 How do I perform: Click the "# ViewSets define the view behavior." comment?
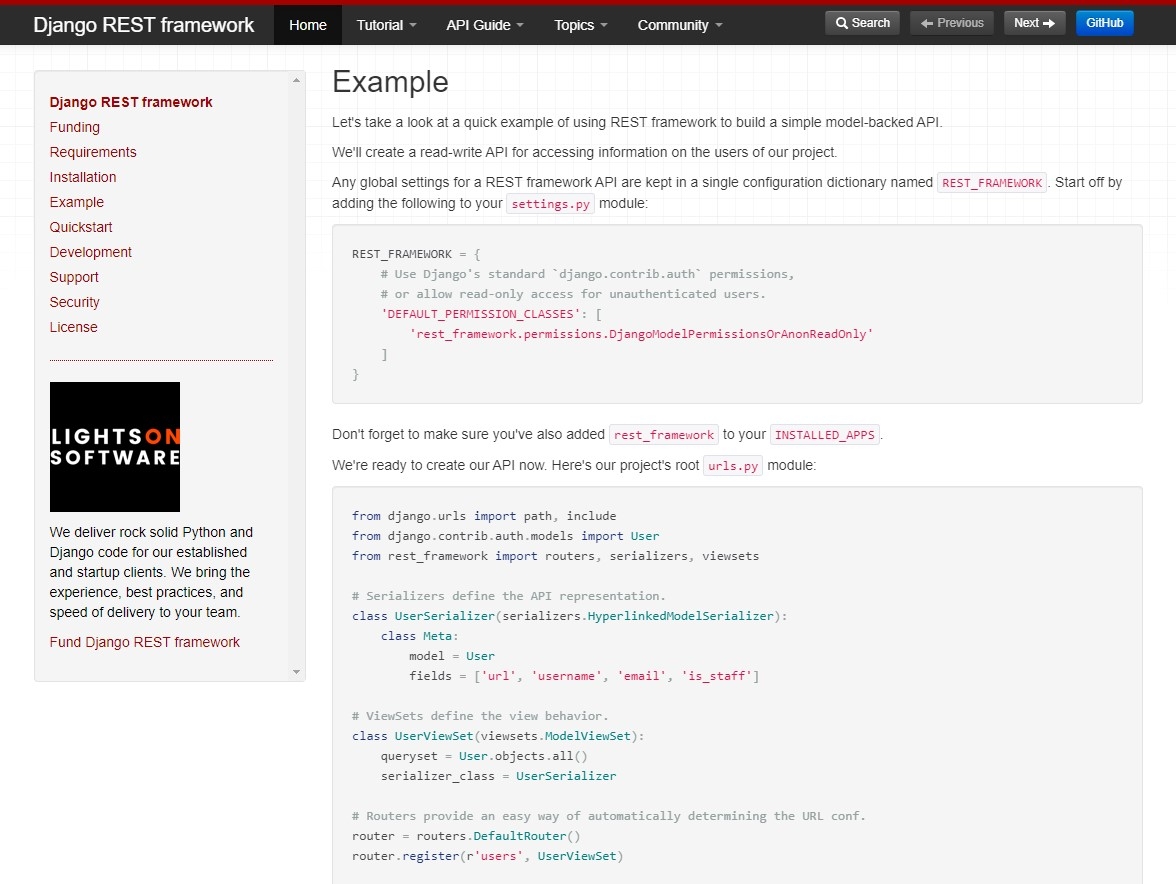click(480, 716)
